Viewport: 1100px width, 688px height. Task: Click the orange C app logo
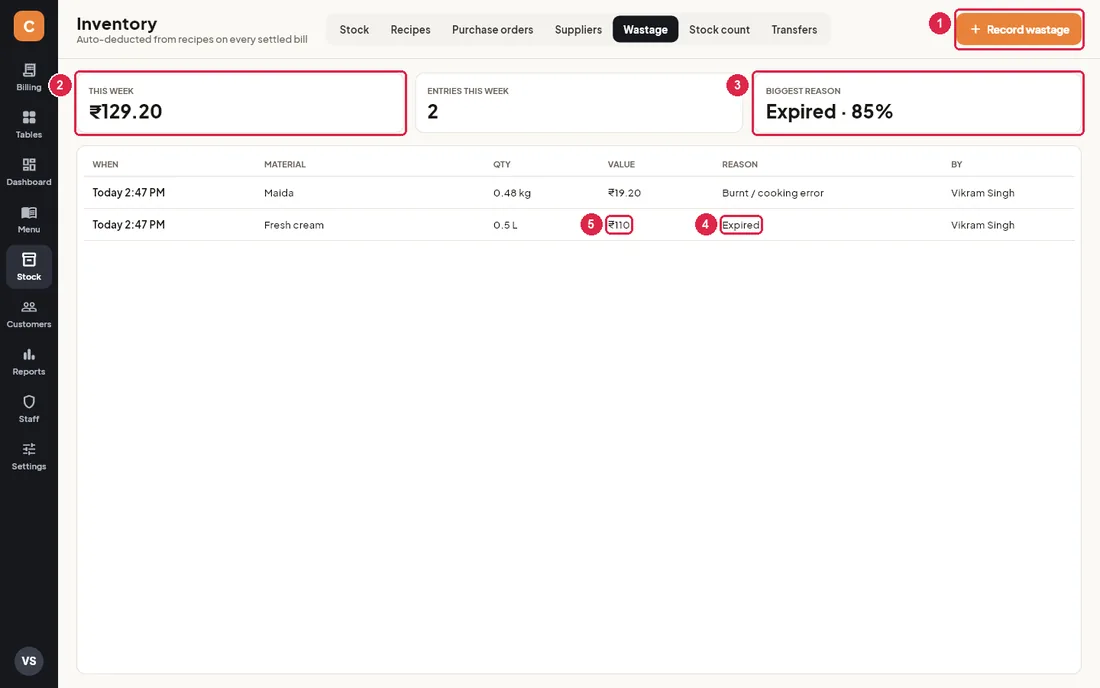(29, 26)
